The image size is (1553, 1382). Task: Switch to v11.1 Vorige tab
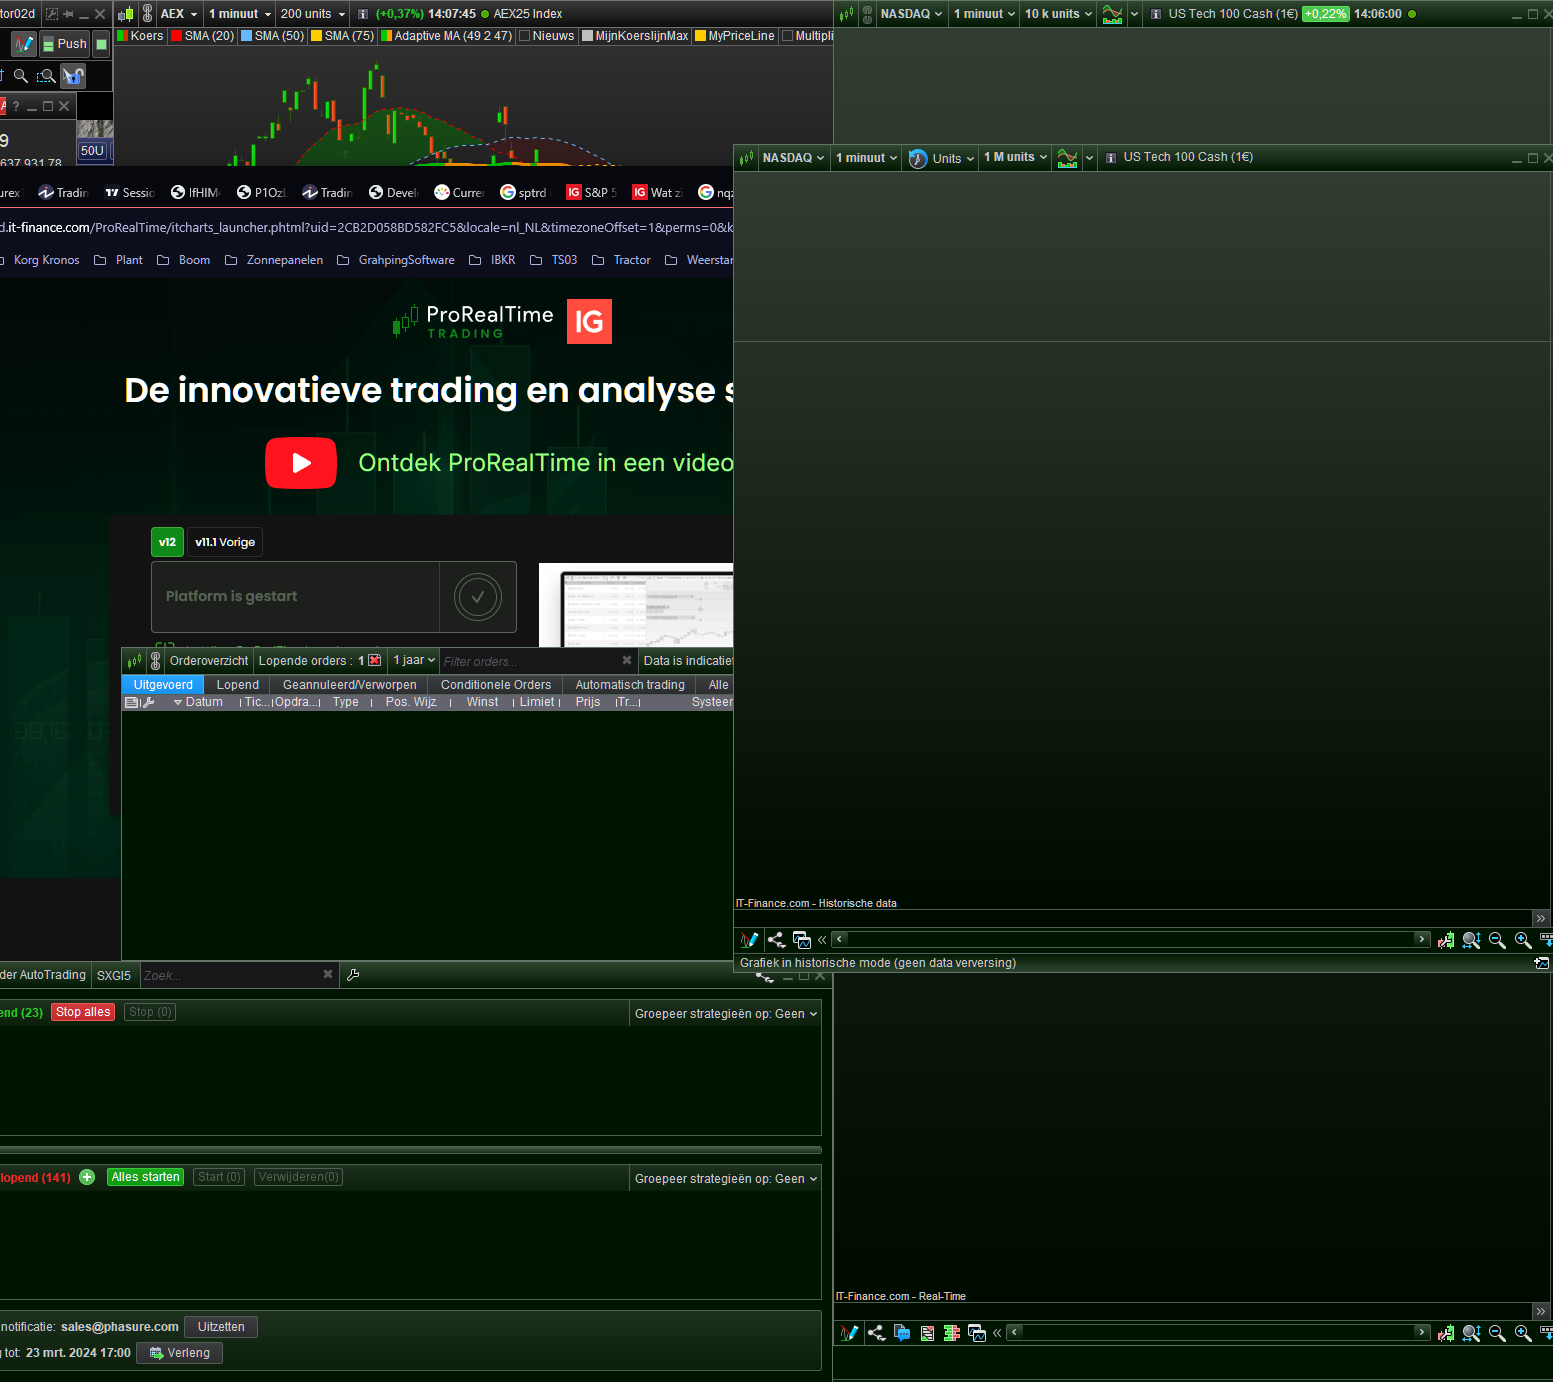coord(225,542)
